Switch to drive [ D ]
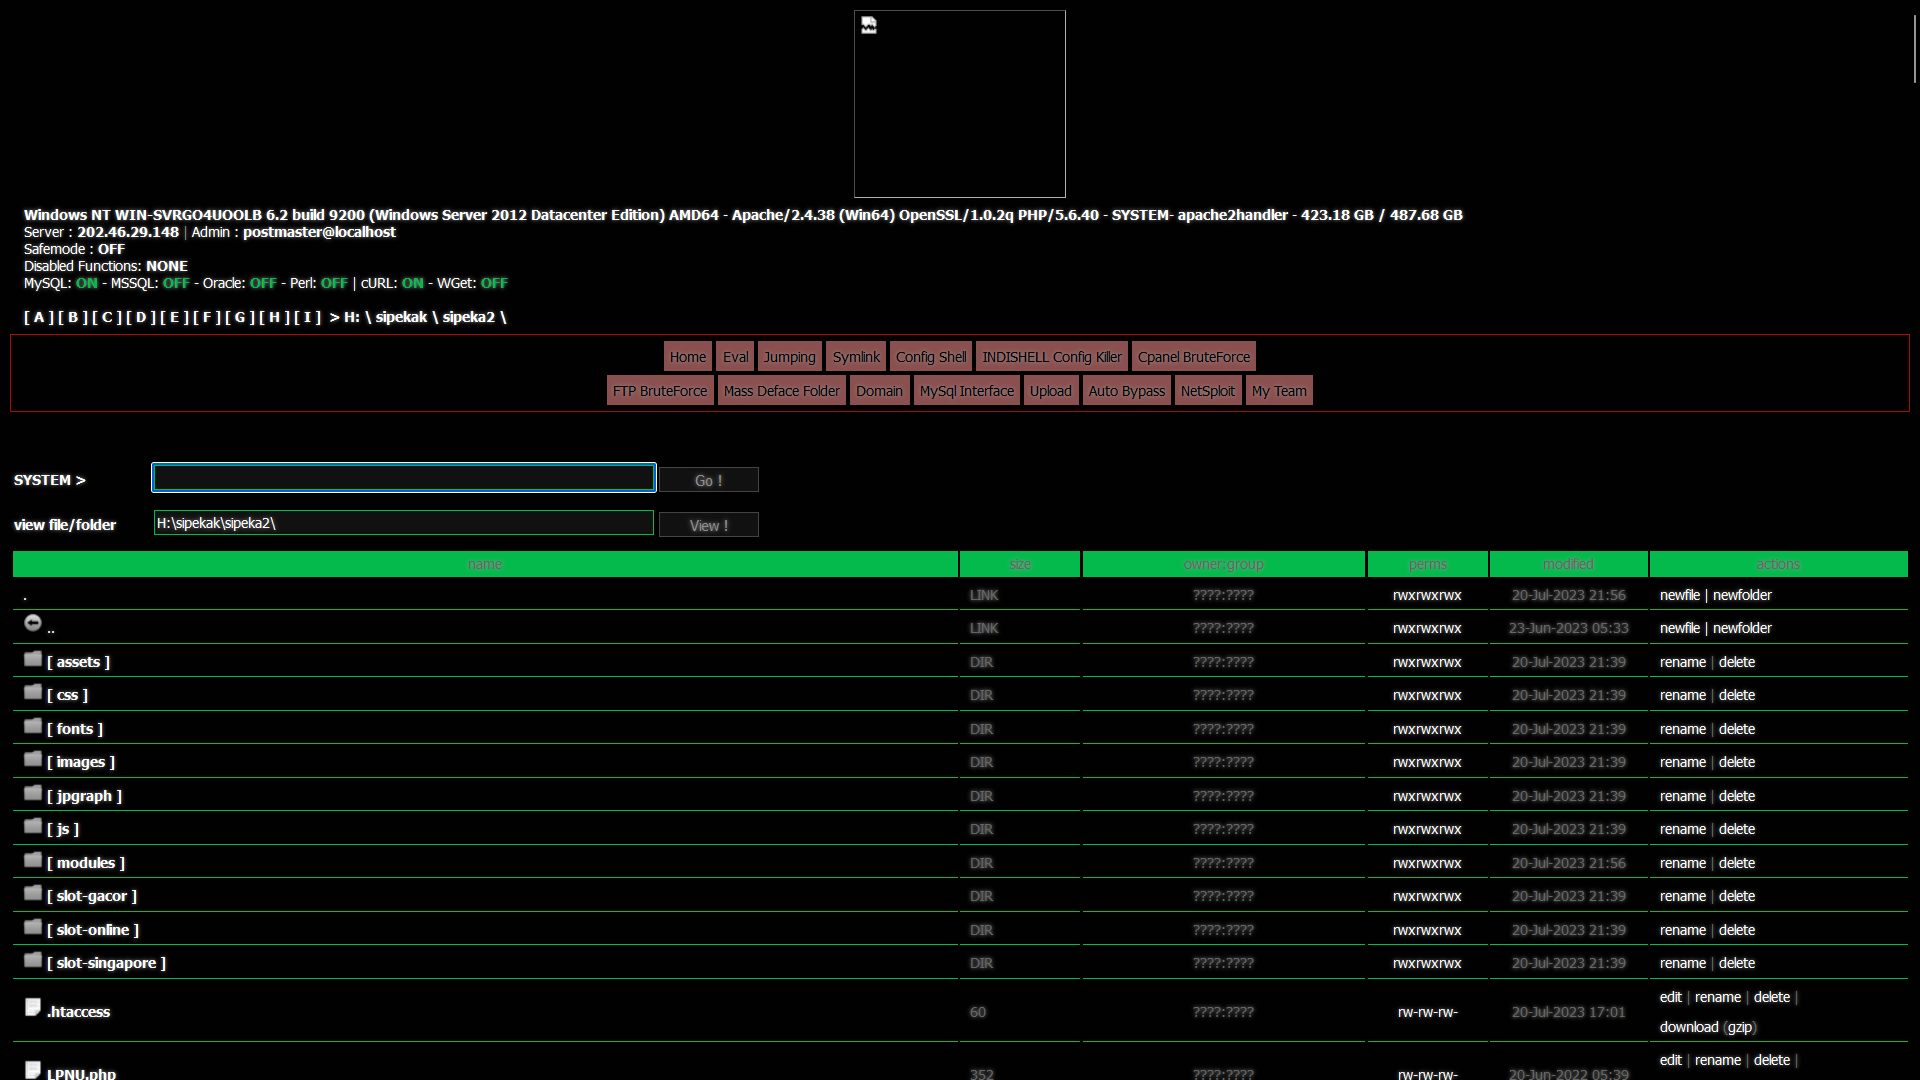This screenshot has height=1080, width=1920. [141, 317]
